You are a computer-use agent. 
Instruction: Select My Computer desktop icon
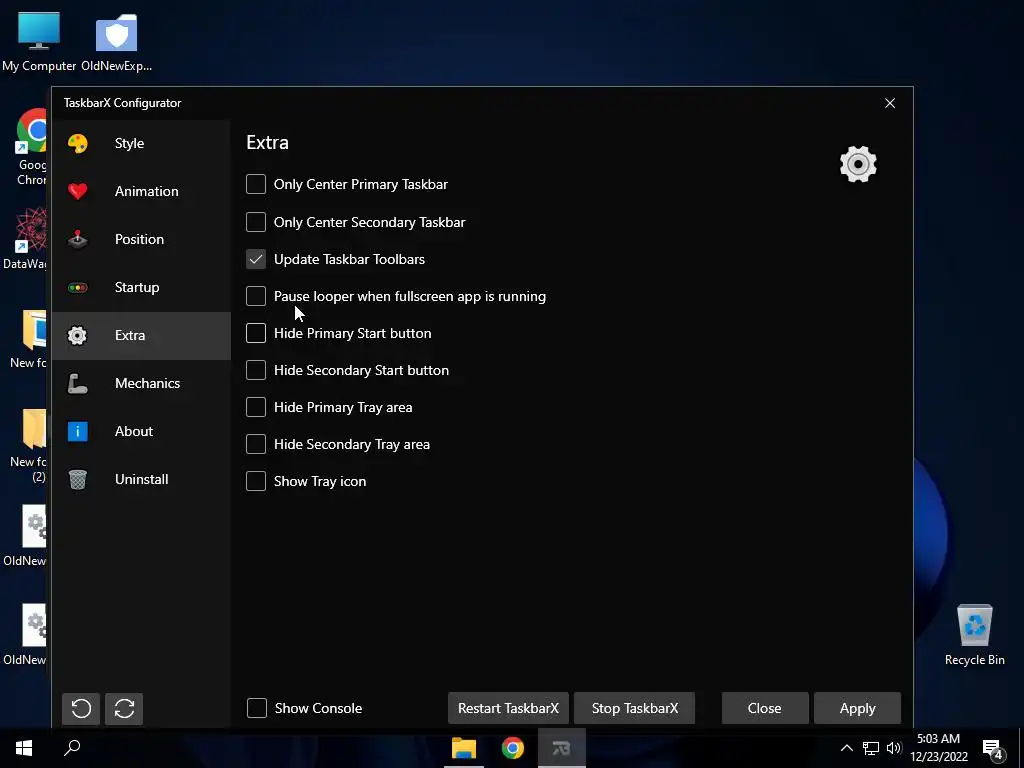pos(39,42)
